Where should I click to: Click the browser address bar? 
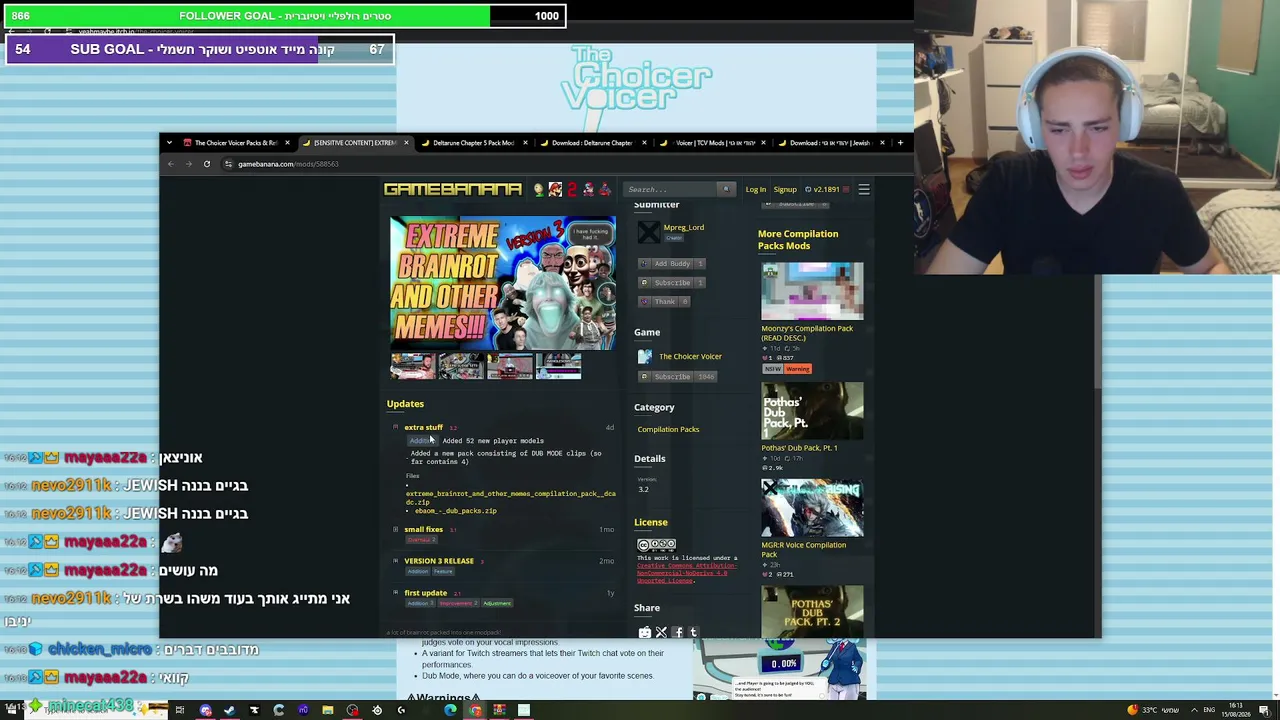(560, 164)
